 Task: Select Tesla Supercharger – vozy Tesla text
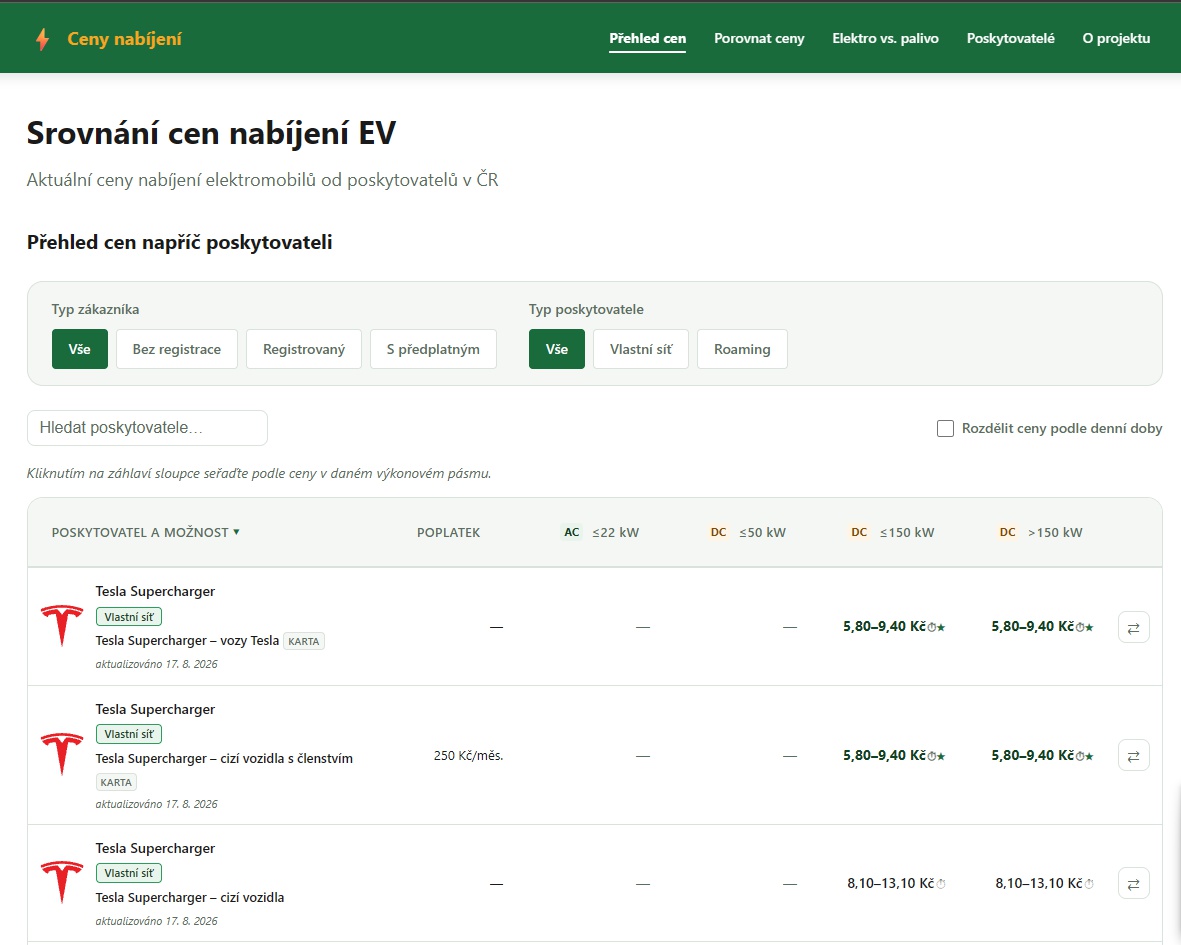pos(188,641)
